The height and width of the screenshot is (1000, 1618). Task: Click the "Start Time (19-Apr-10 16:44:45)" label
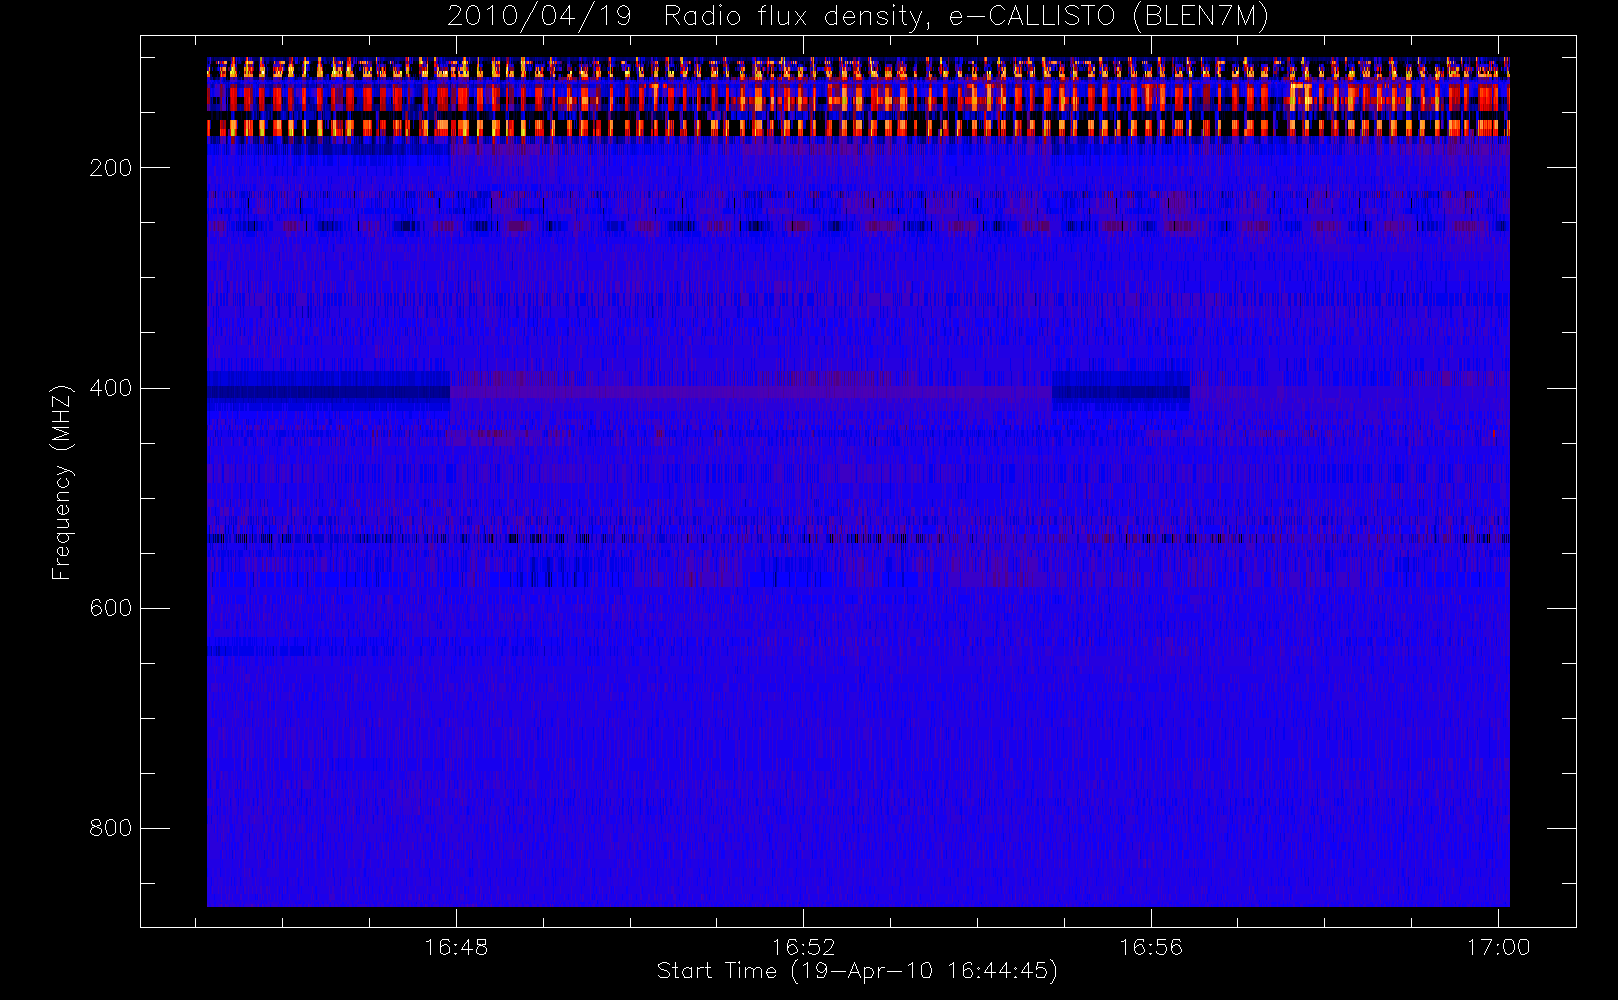[857, 971]
